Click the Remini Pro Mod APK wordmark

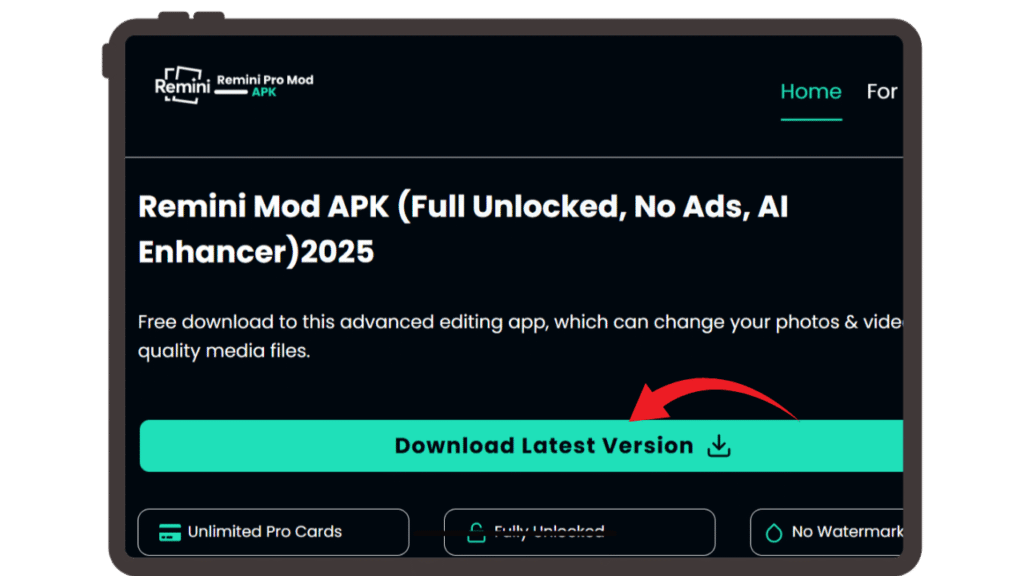pos(265,80)
